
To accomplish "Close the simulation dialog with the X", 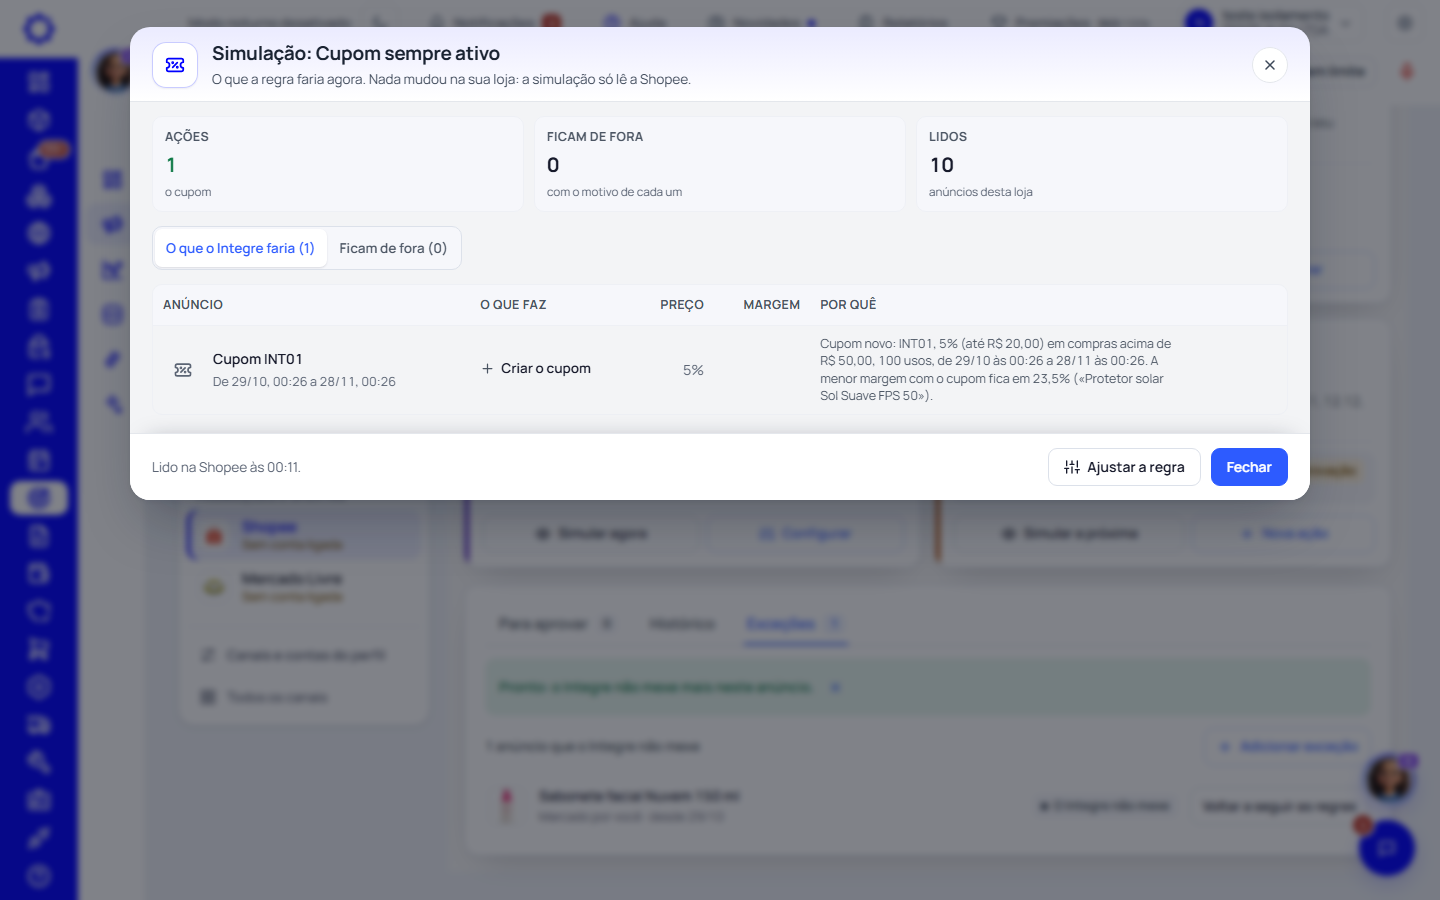I will [x=1269, y=65].
